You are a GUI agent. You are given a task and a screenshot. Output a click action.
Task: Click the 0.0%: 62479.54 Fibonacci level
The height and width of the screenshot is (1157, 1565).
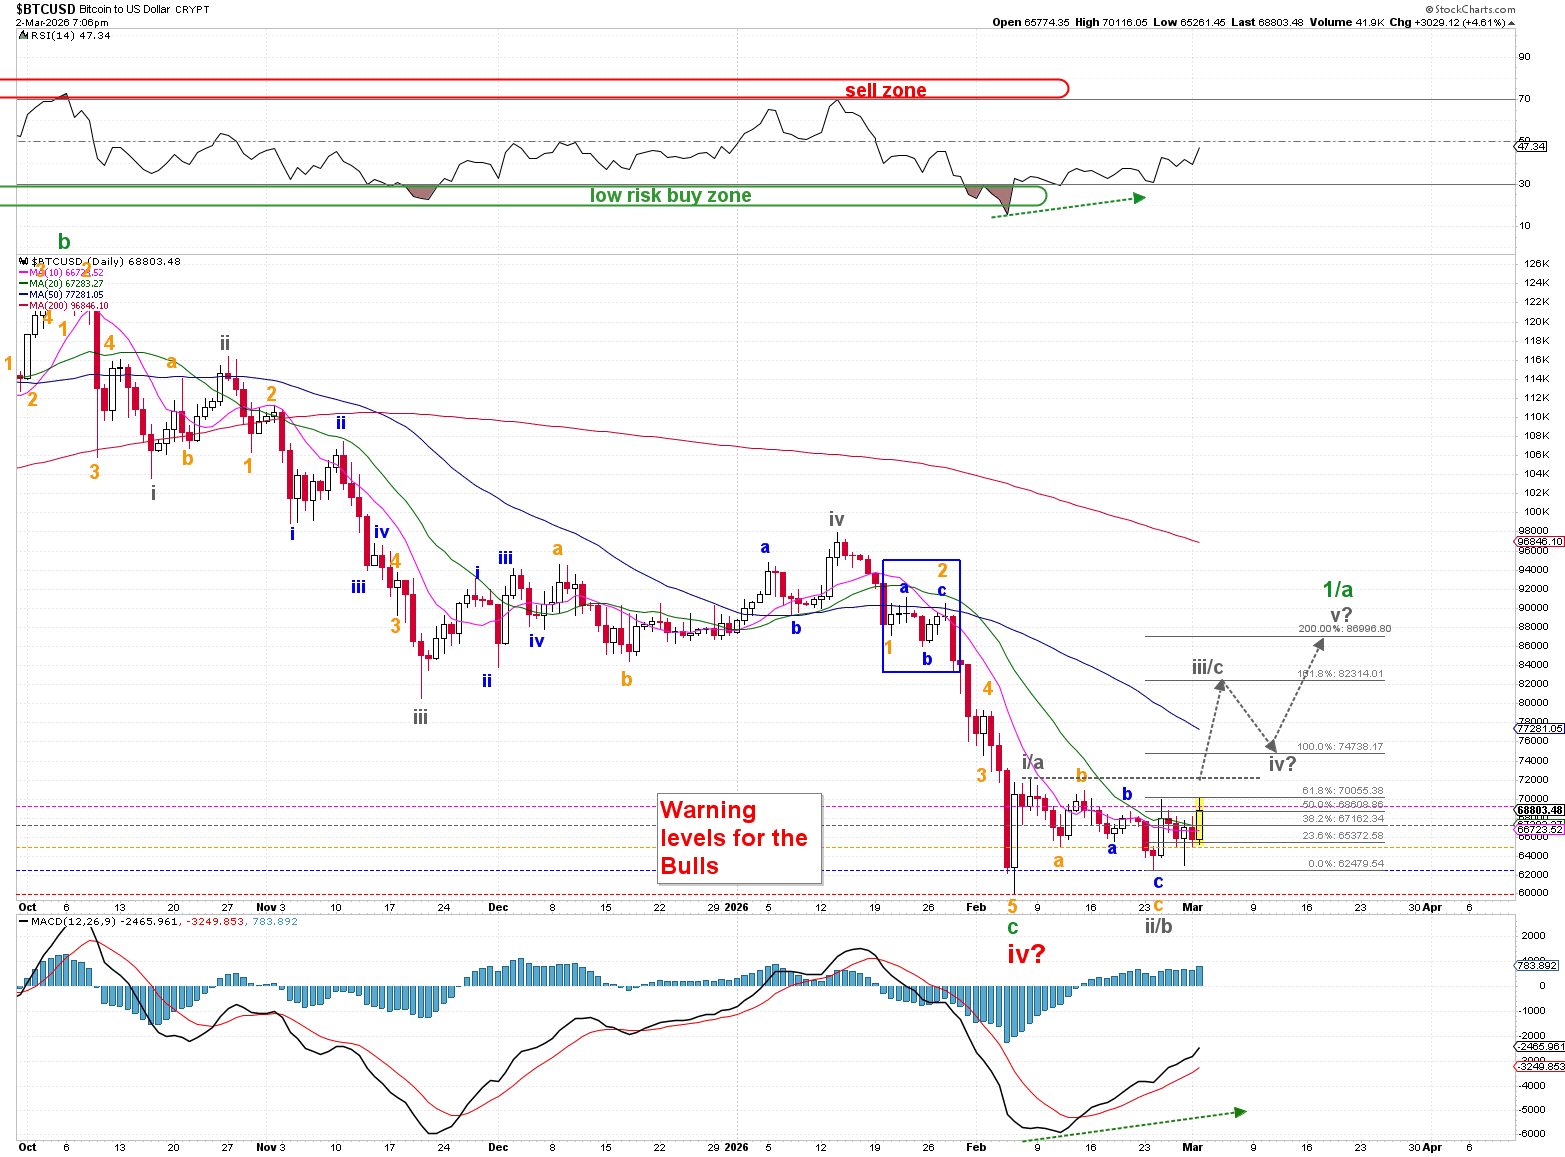pyautogui.click(x=1346, y=864)
